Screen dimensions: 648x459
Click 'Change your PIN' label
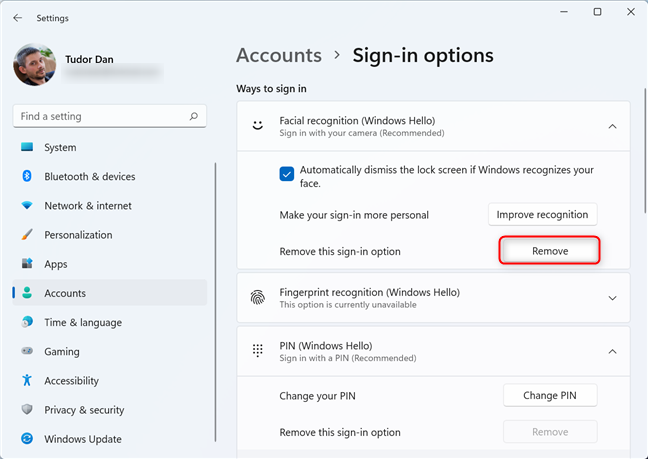click(317, 396)
